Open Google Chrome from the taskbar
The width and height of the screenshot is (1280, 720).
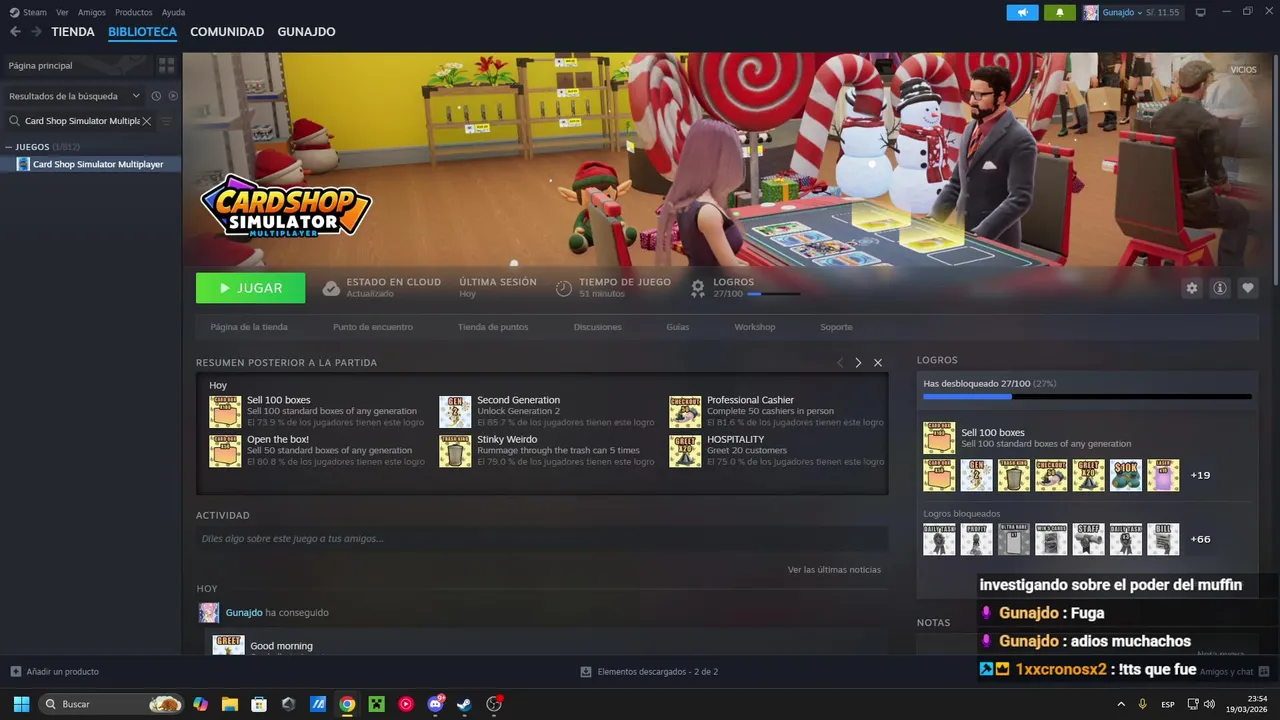[347, 704]
